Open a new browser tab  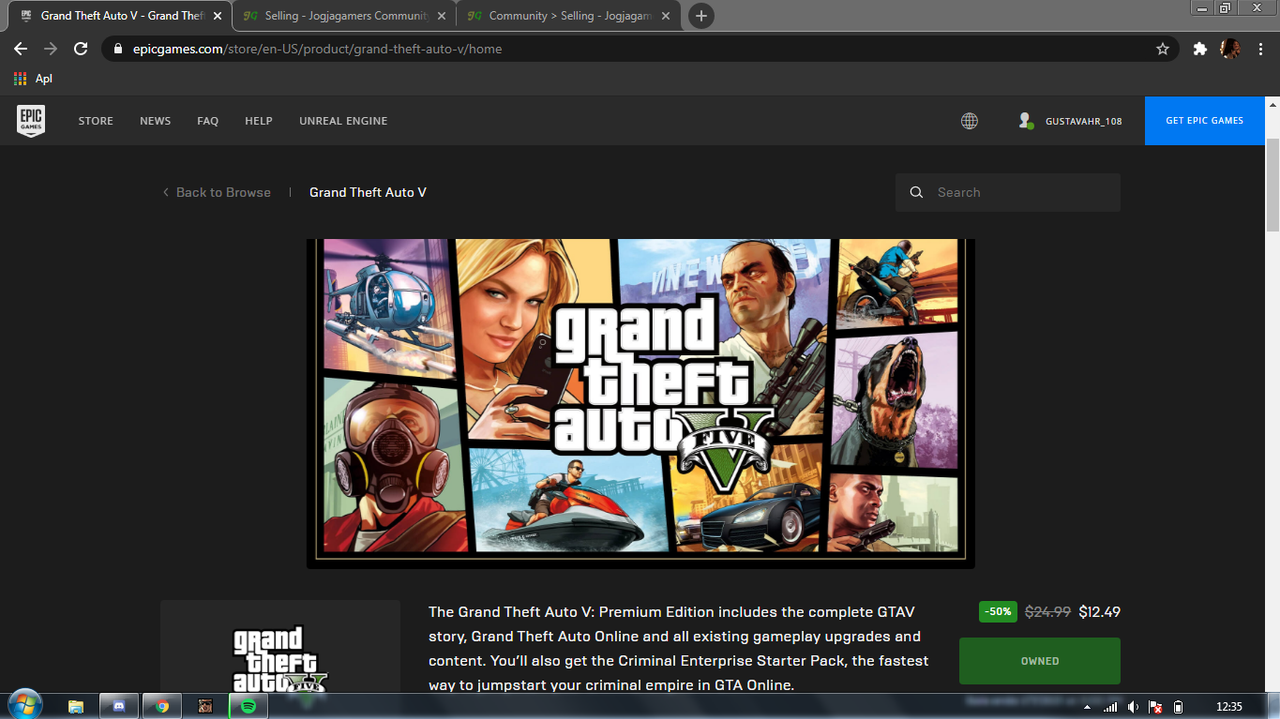point(701,16)
